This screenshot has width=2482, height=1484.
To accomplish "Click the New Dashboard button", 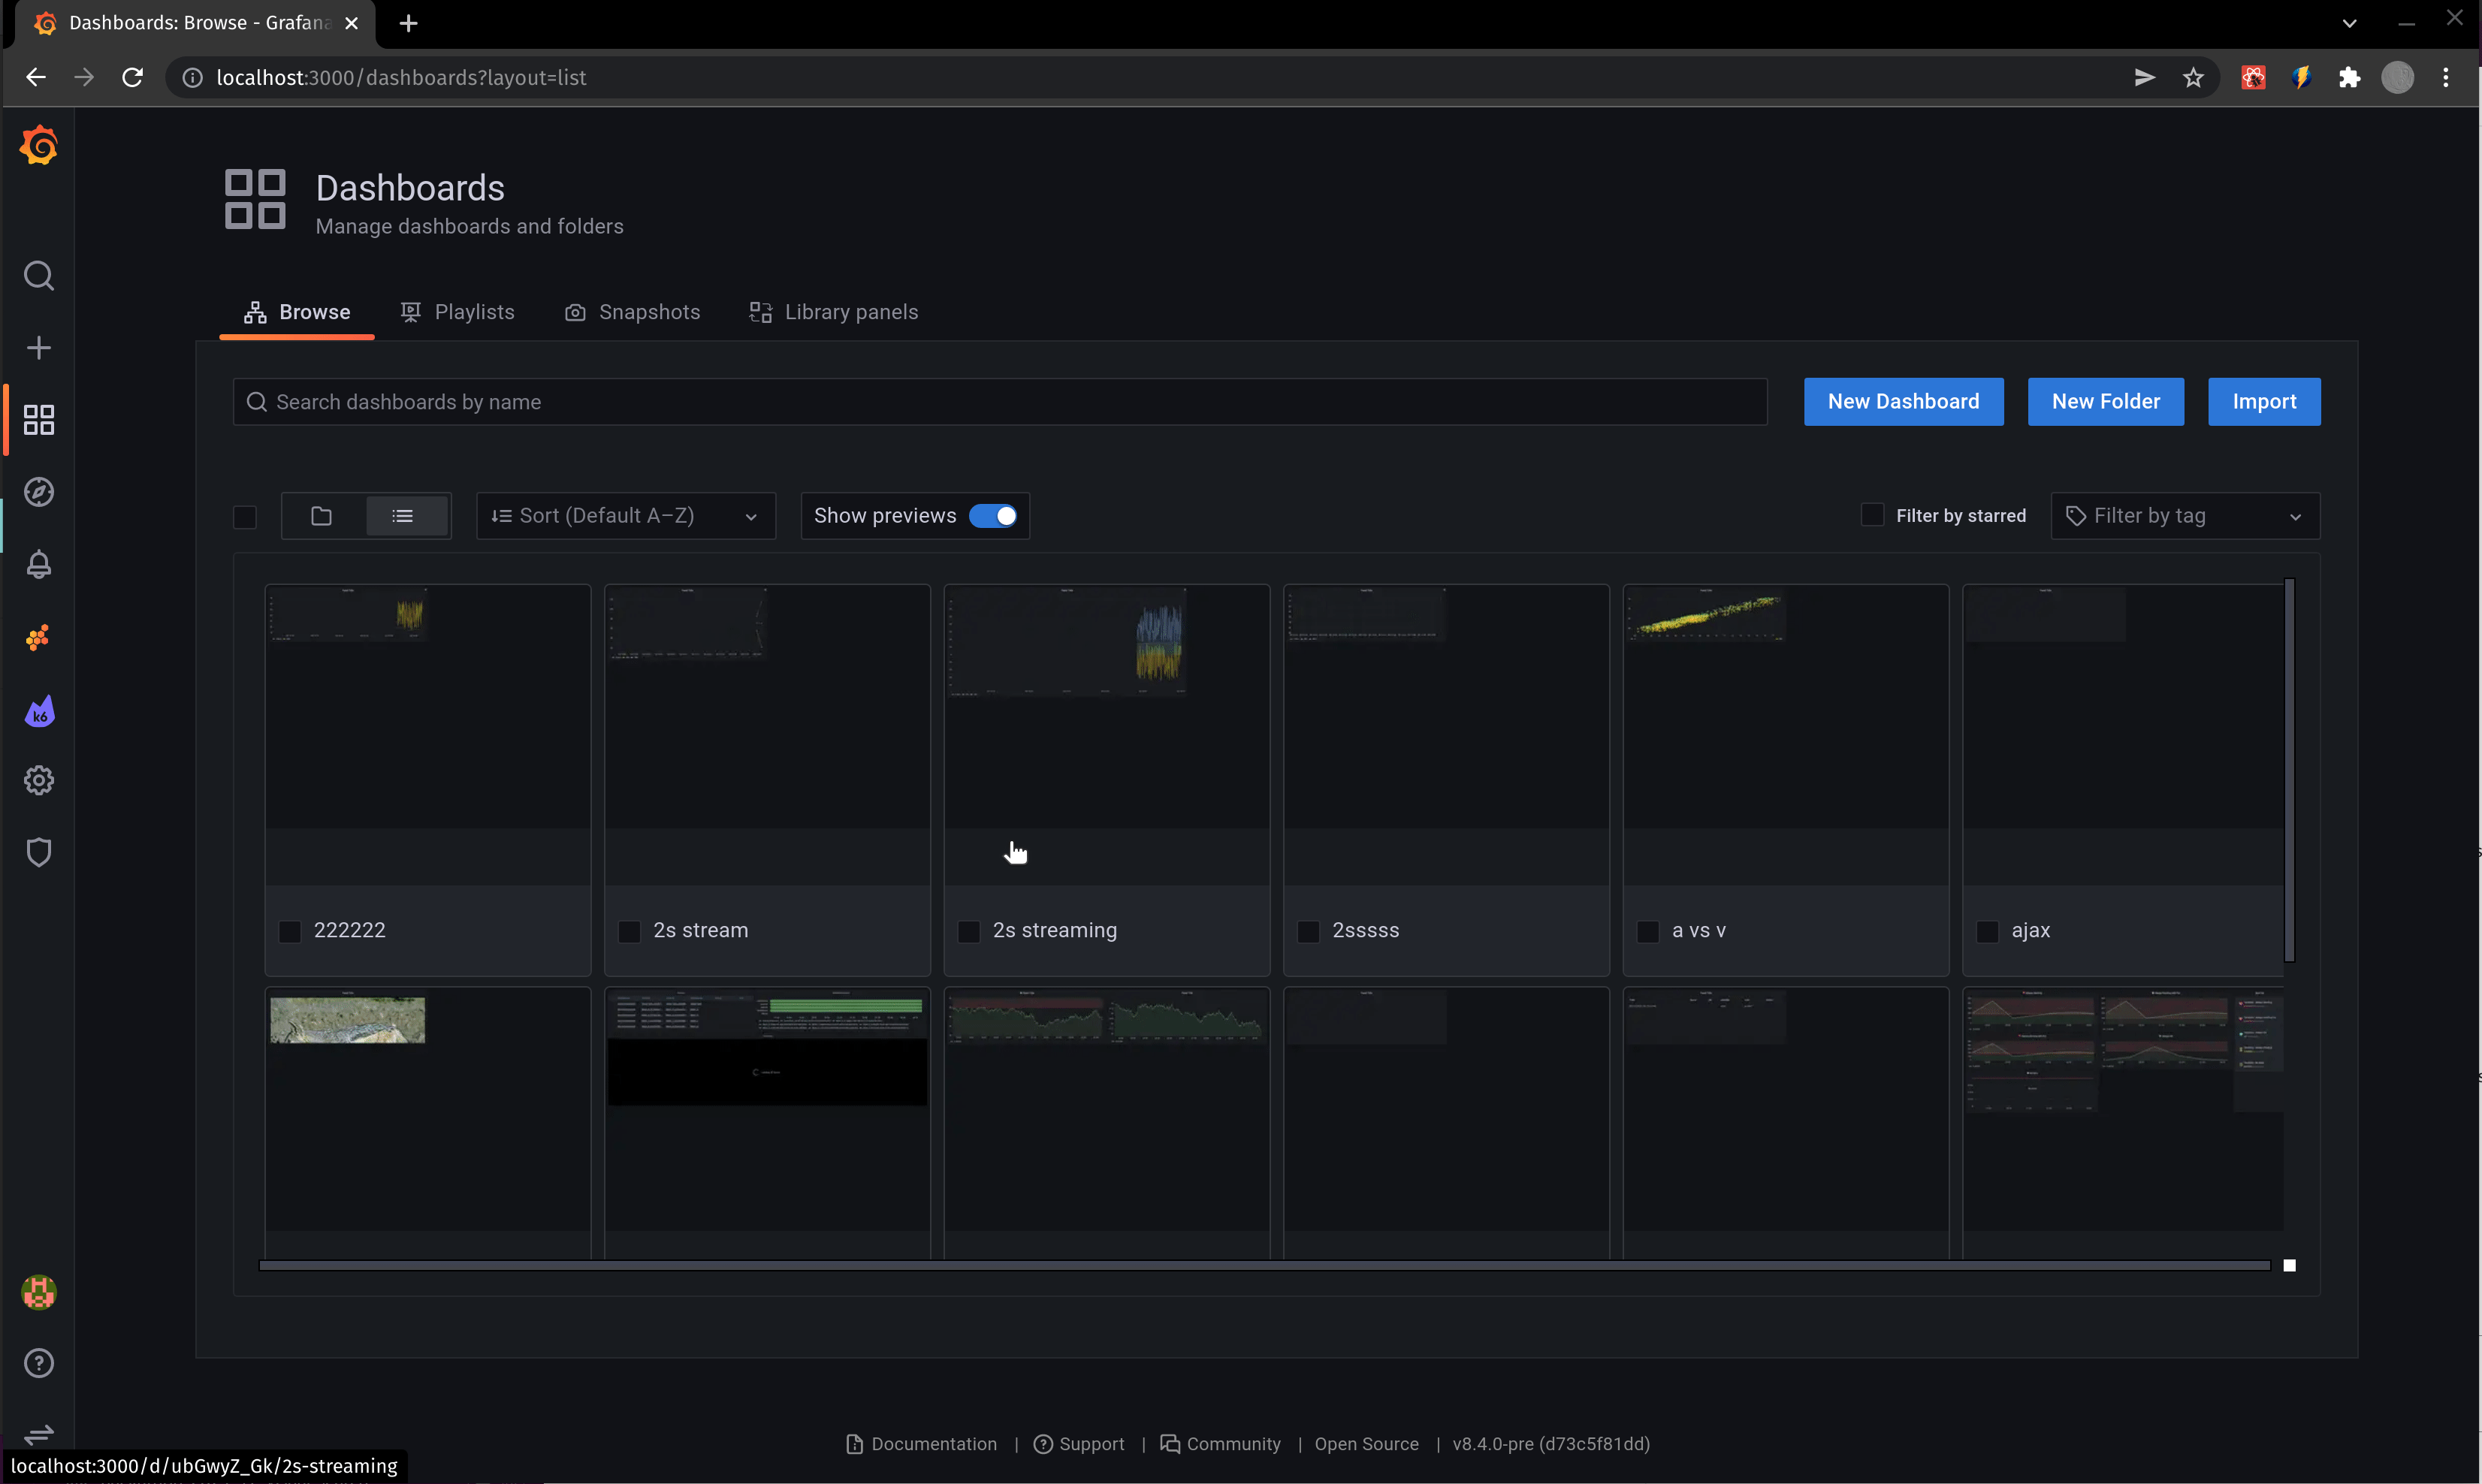I will coord(1903,401).
